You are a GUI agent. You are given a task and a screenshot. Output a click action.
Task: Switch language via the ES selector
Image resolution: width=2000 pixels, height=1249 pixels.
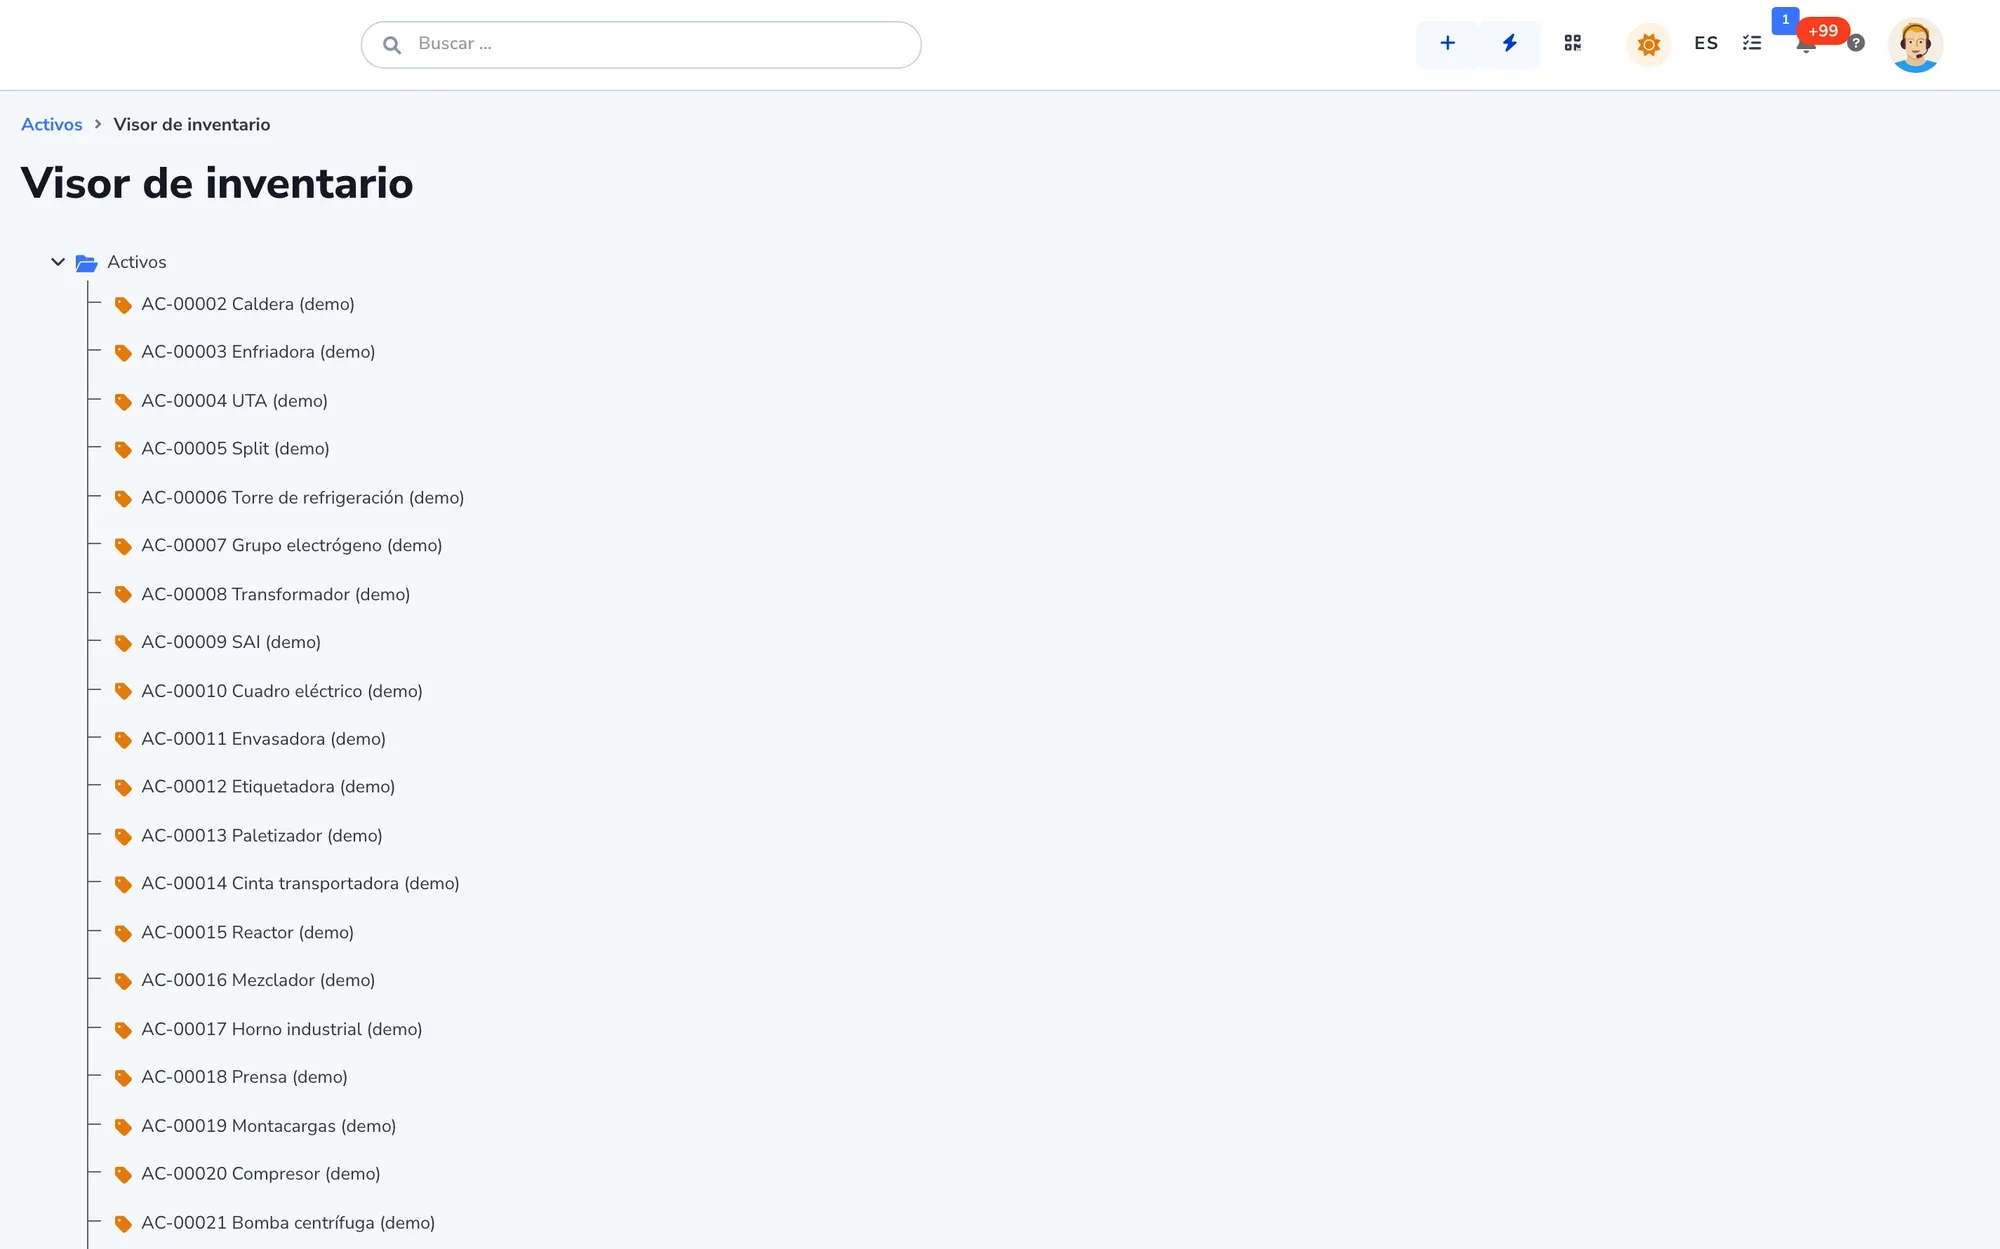pos(1706,43)
